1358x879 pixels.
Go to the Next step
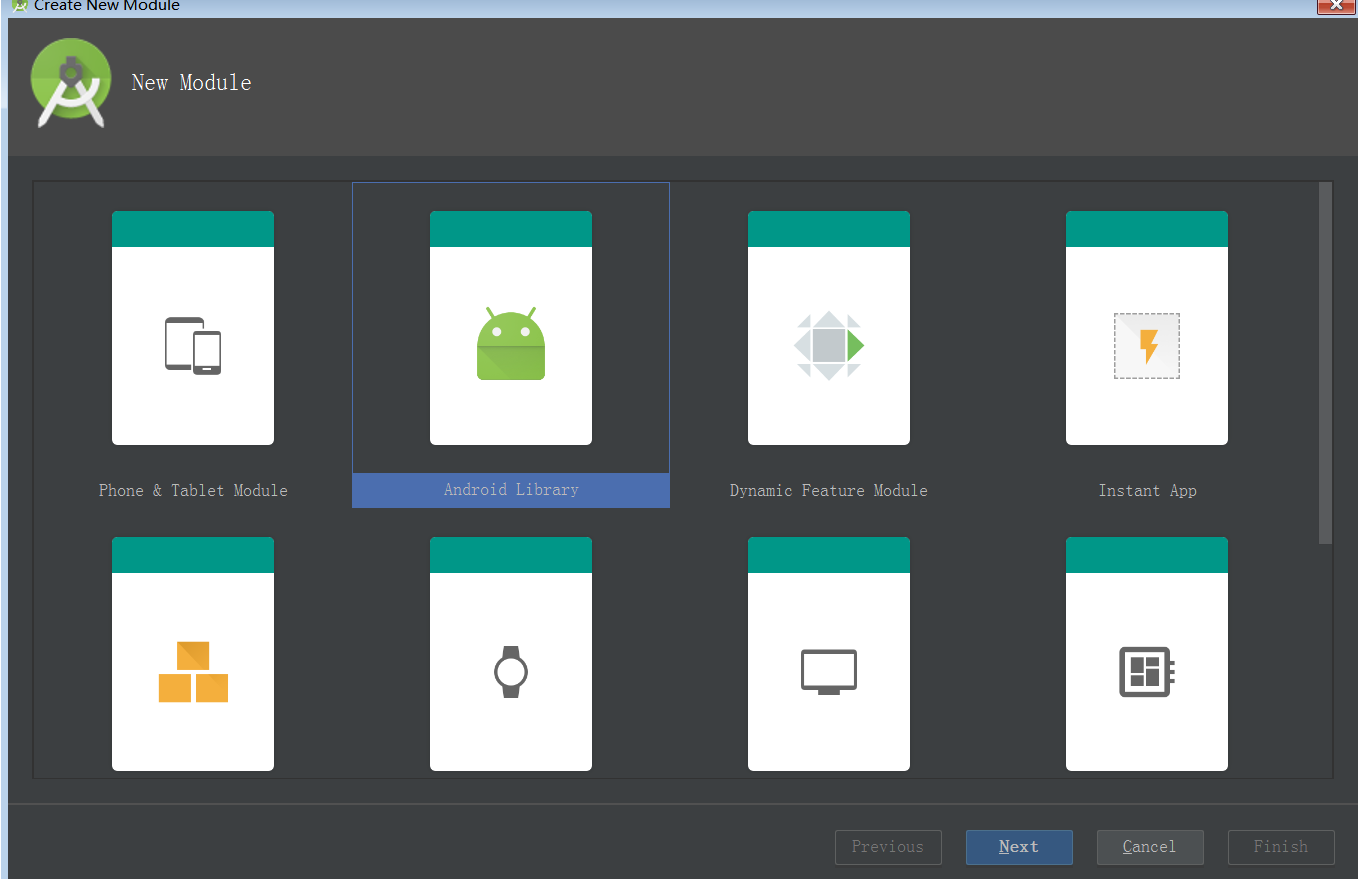(x=1019, y=847)
